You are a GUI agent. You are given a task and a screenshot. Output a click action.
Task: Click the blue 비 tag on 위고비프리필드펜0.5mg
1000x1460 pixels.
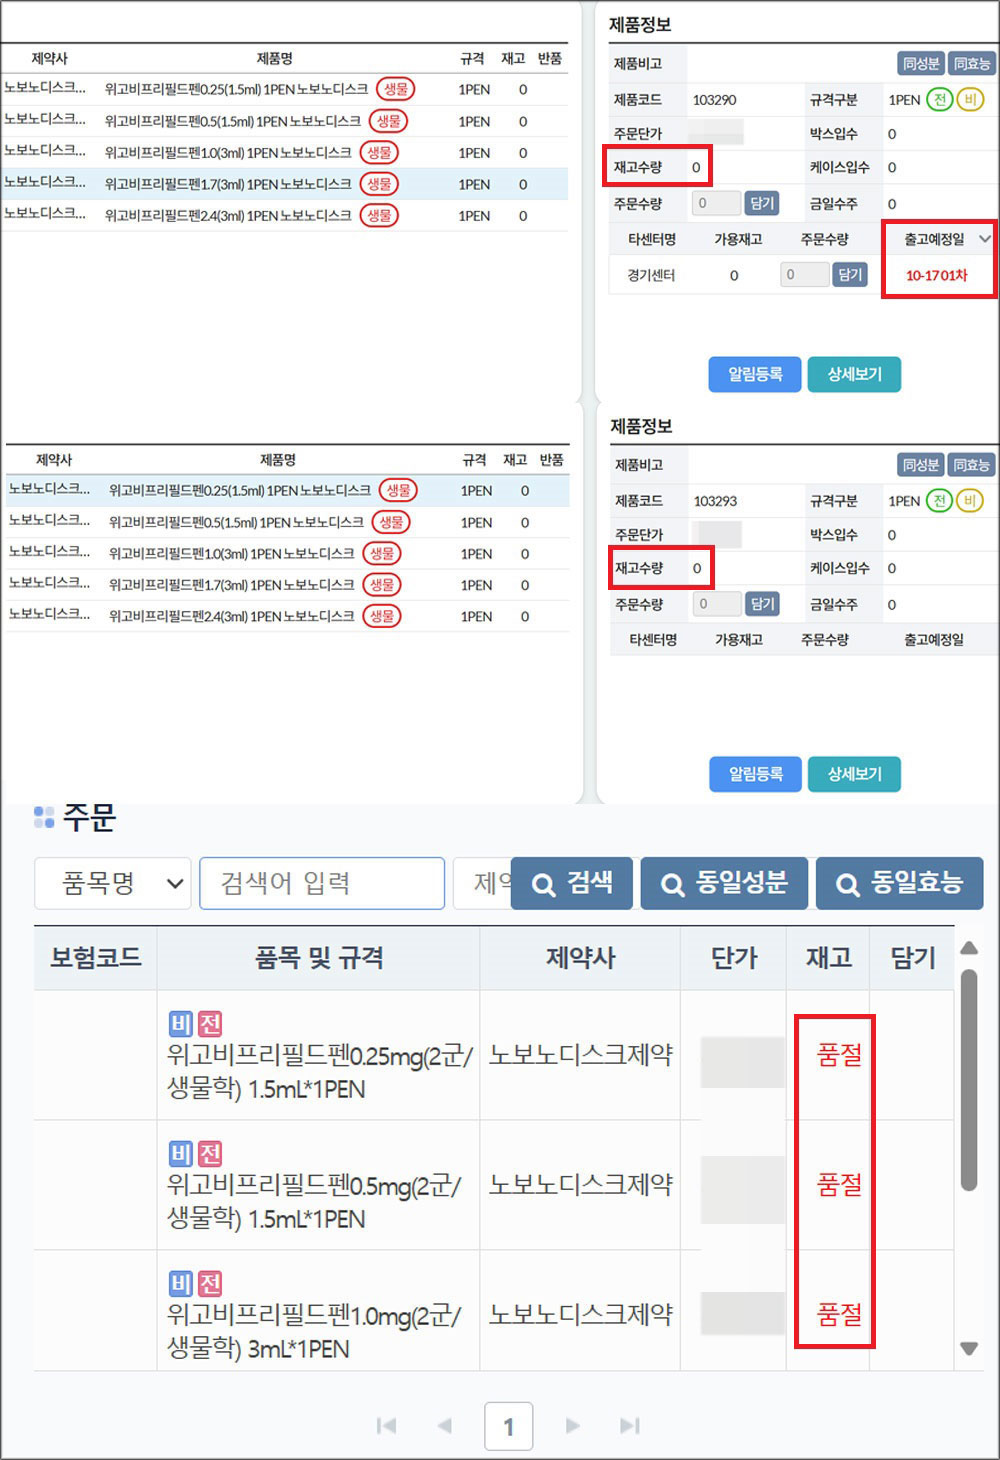181,1154
